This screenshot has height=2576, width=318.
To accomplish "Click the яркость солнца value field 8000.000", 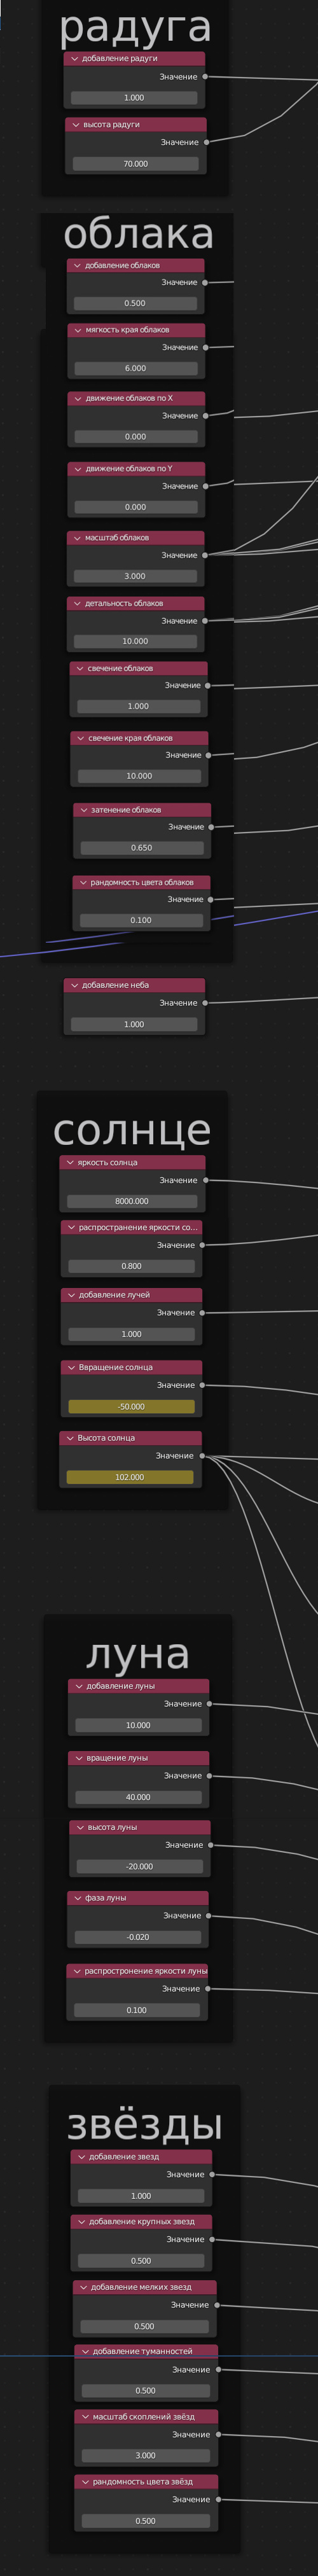I will (132, 1202).
